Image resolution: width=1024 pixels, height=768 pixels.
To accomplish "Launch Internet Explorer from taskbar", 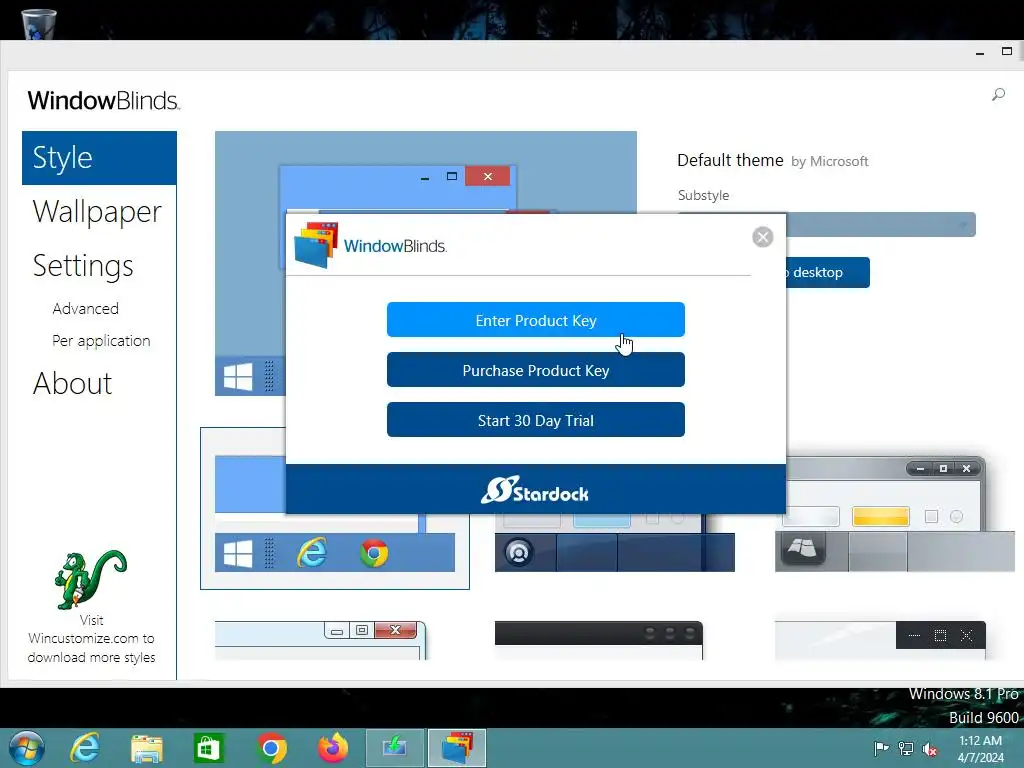I will click(86, 748).
